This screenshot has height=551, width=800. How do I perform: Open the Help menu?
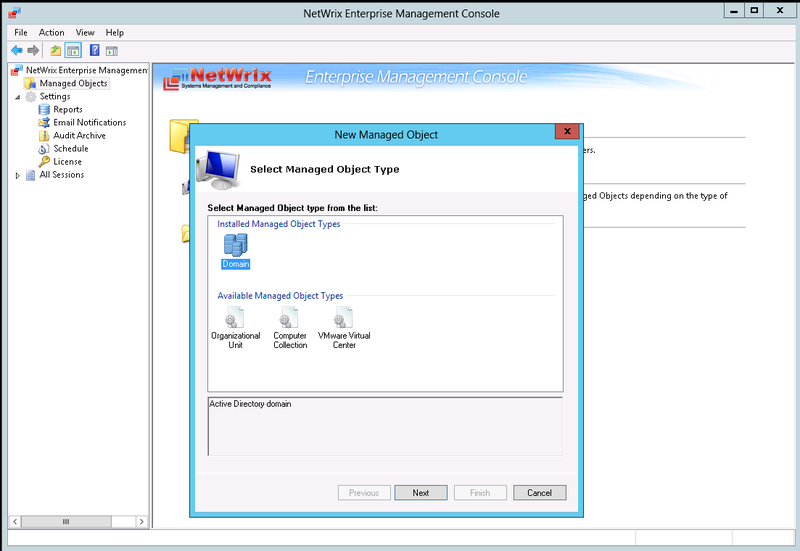click(x=115, y=33)
